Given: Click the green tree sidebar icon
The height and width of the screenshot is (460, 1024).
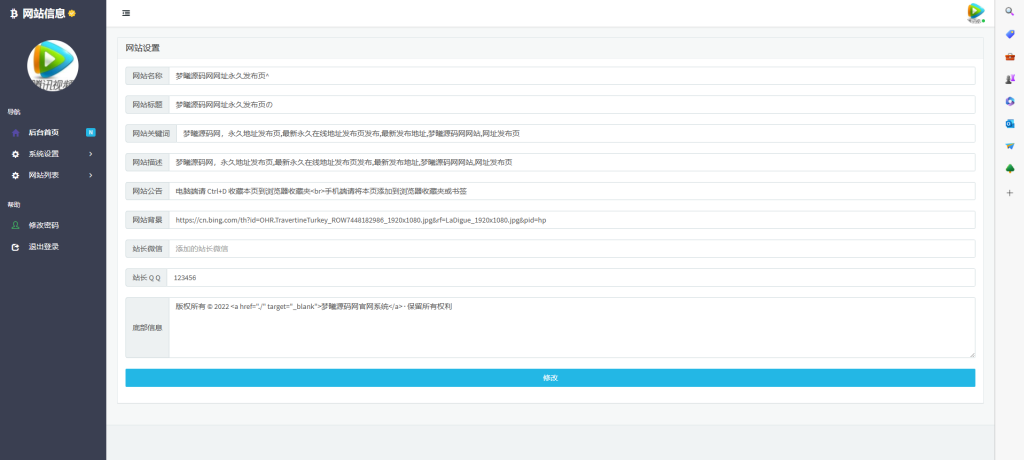Looking at the screenshot, I should (x=1009, y=168).
